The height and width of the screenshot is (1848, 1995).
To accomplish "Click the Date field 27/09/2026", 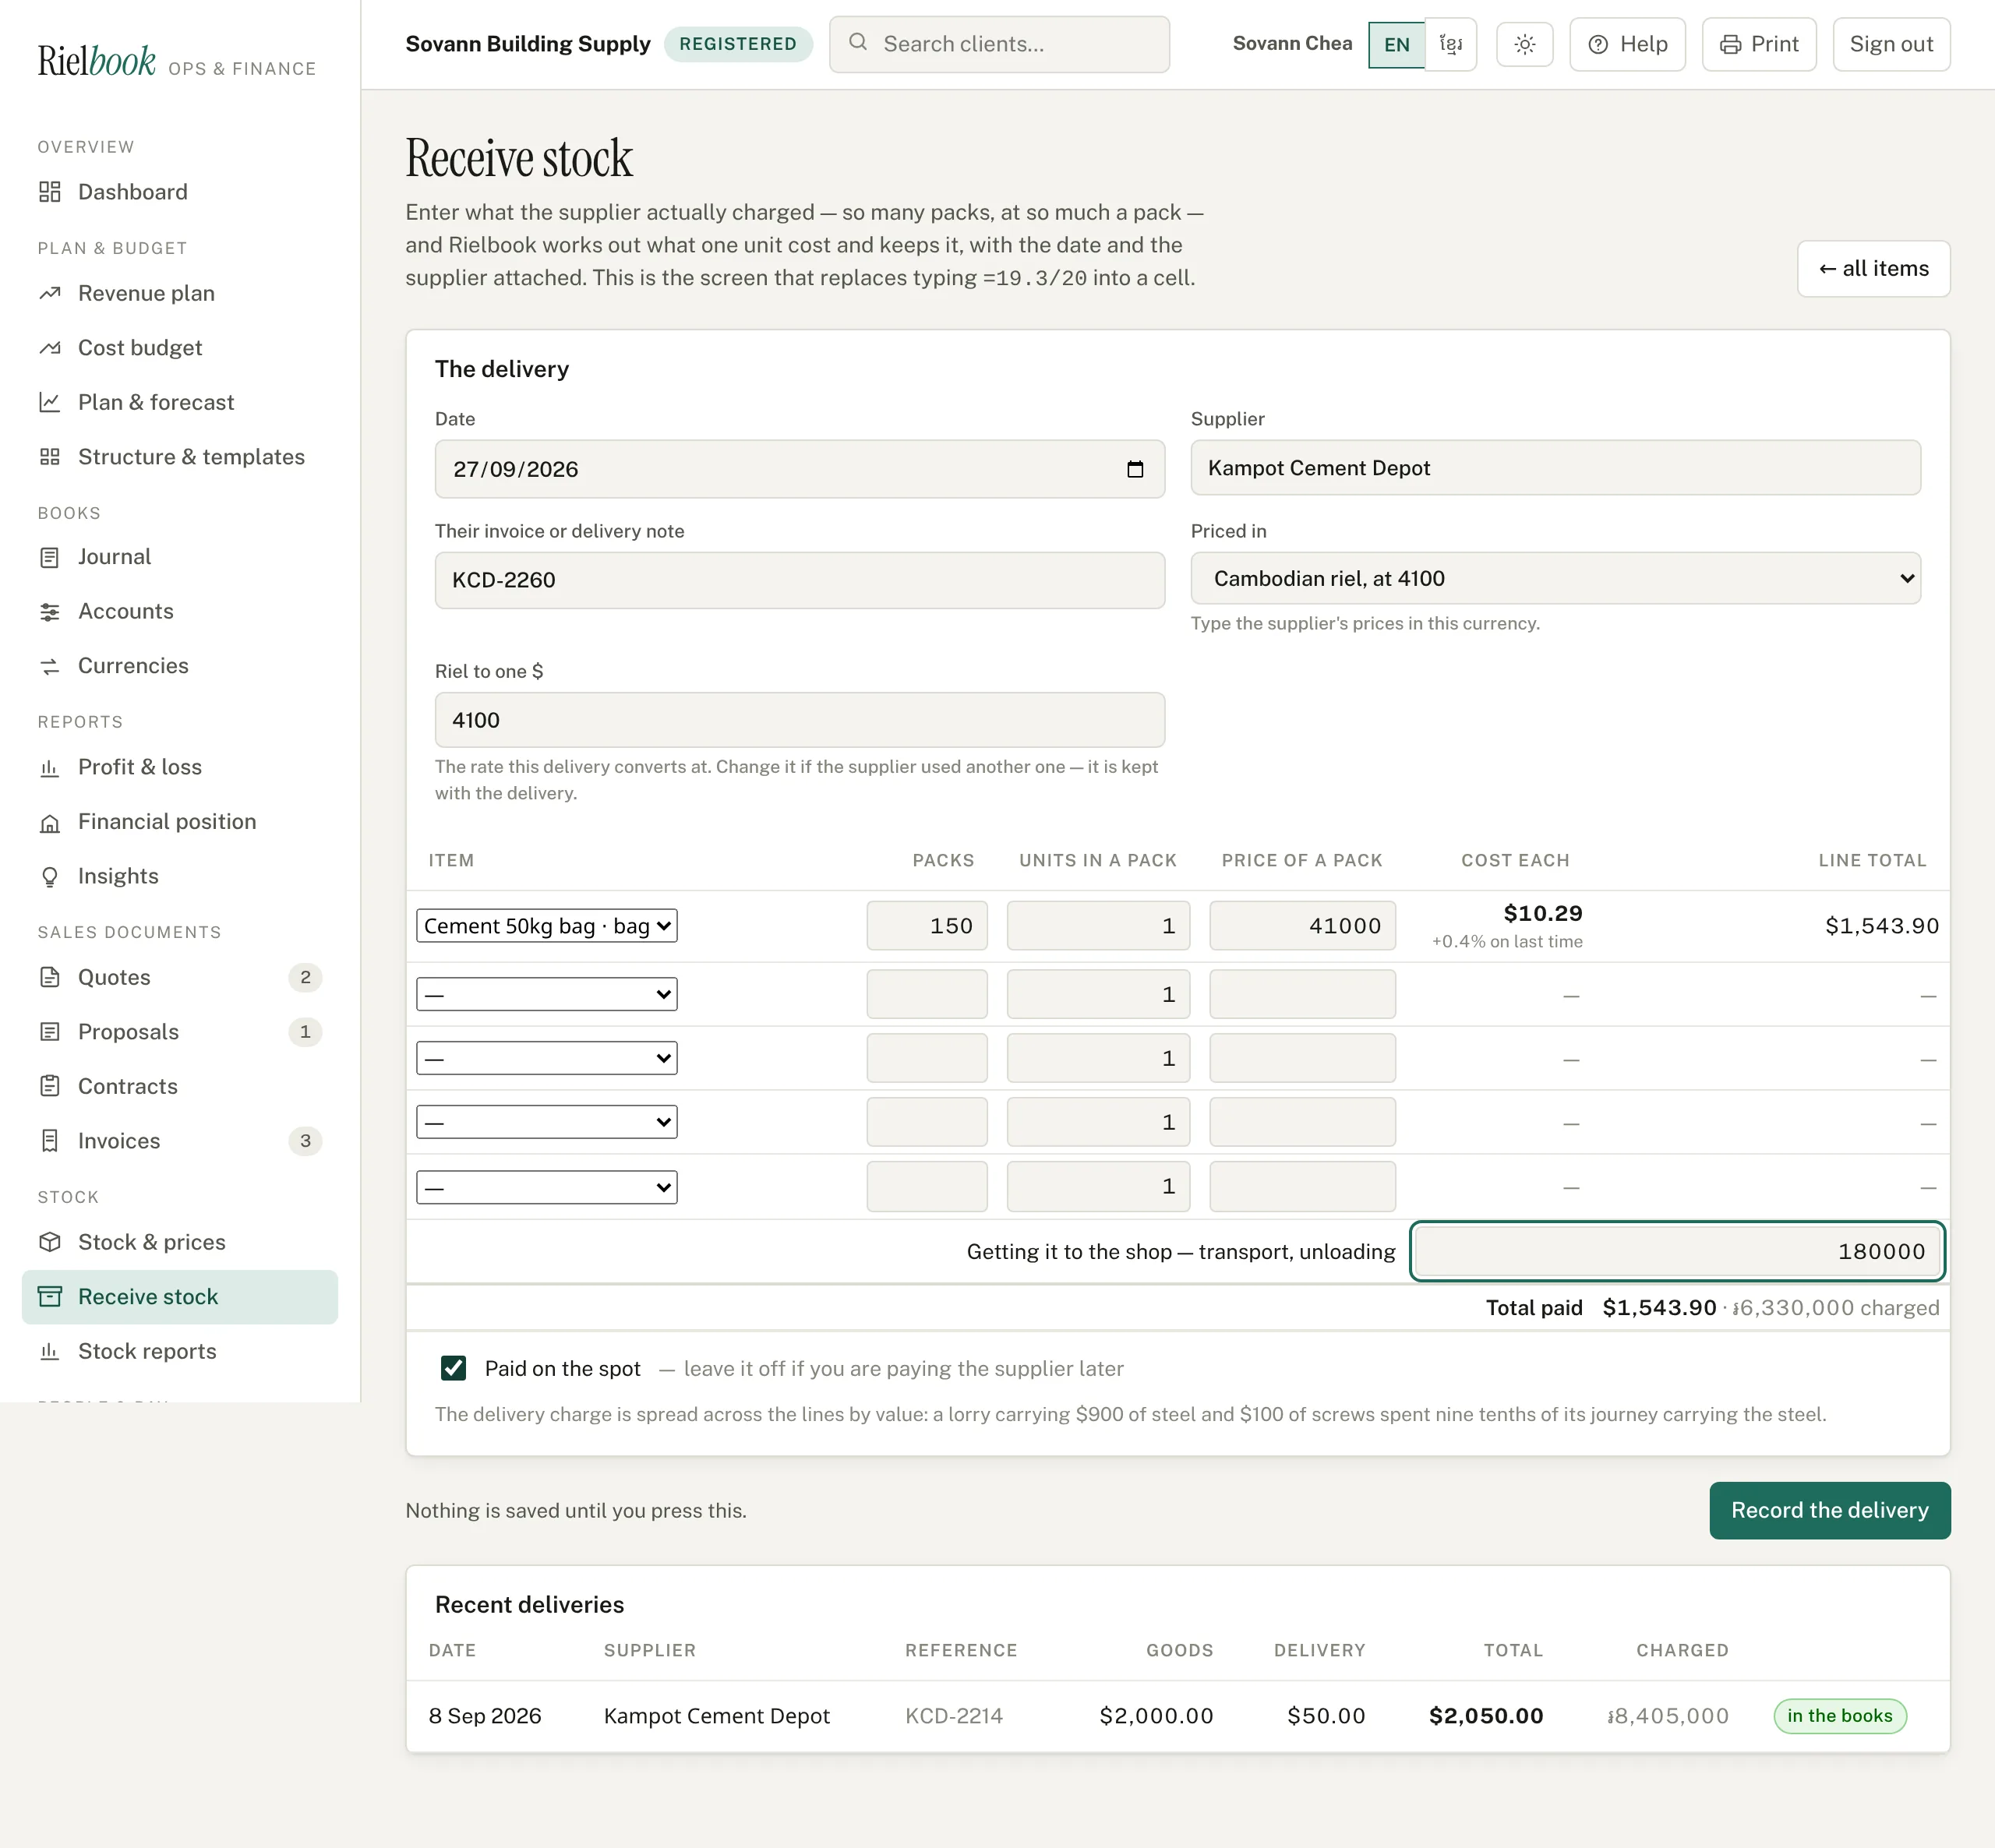I will click(x=799, y=469).
